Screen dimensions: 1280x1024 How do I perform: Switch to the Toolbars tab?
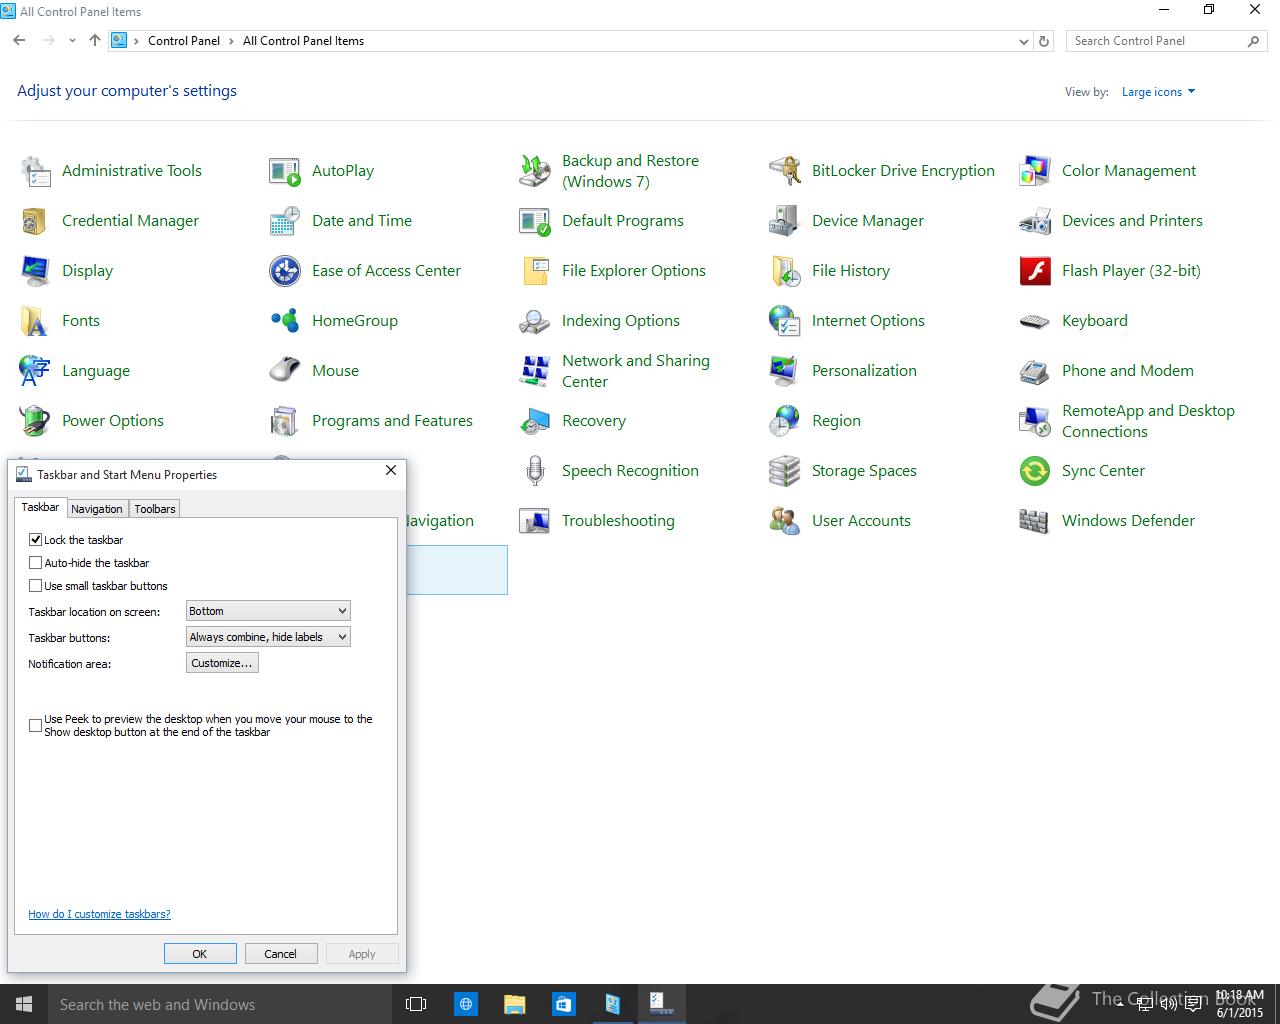pos(155,509)
